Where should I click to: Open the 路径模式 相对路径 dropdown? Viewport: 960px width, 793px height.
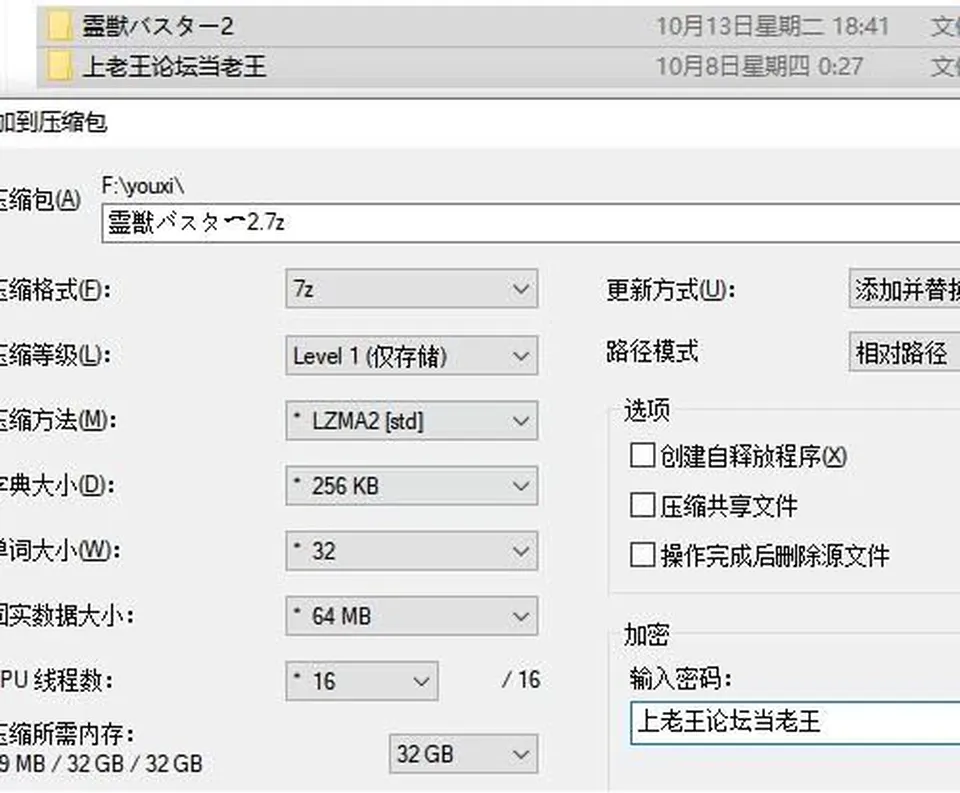(904, 352)
